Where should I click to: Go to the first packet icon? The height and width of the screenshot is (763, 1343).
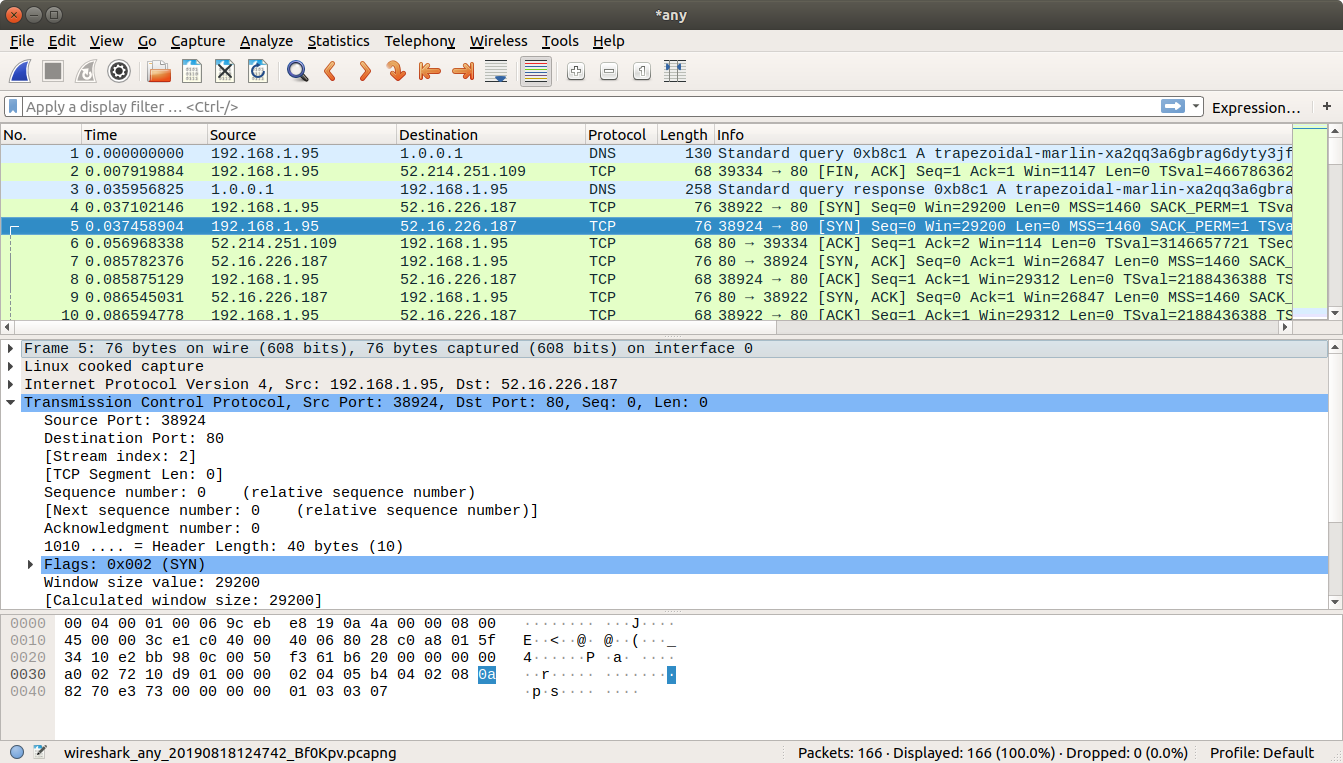(x=429, y=71)
